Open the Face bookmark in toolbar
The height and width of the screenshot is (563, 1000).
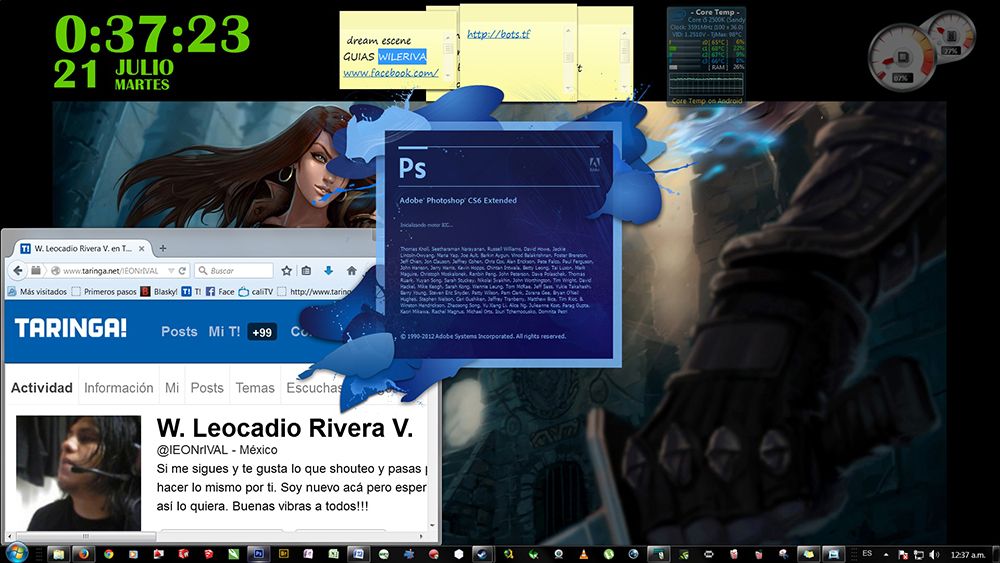tap(220, 291)
